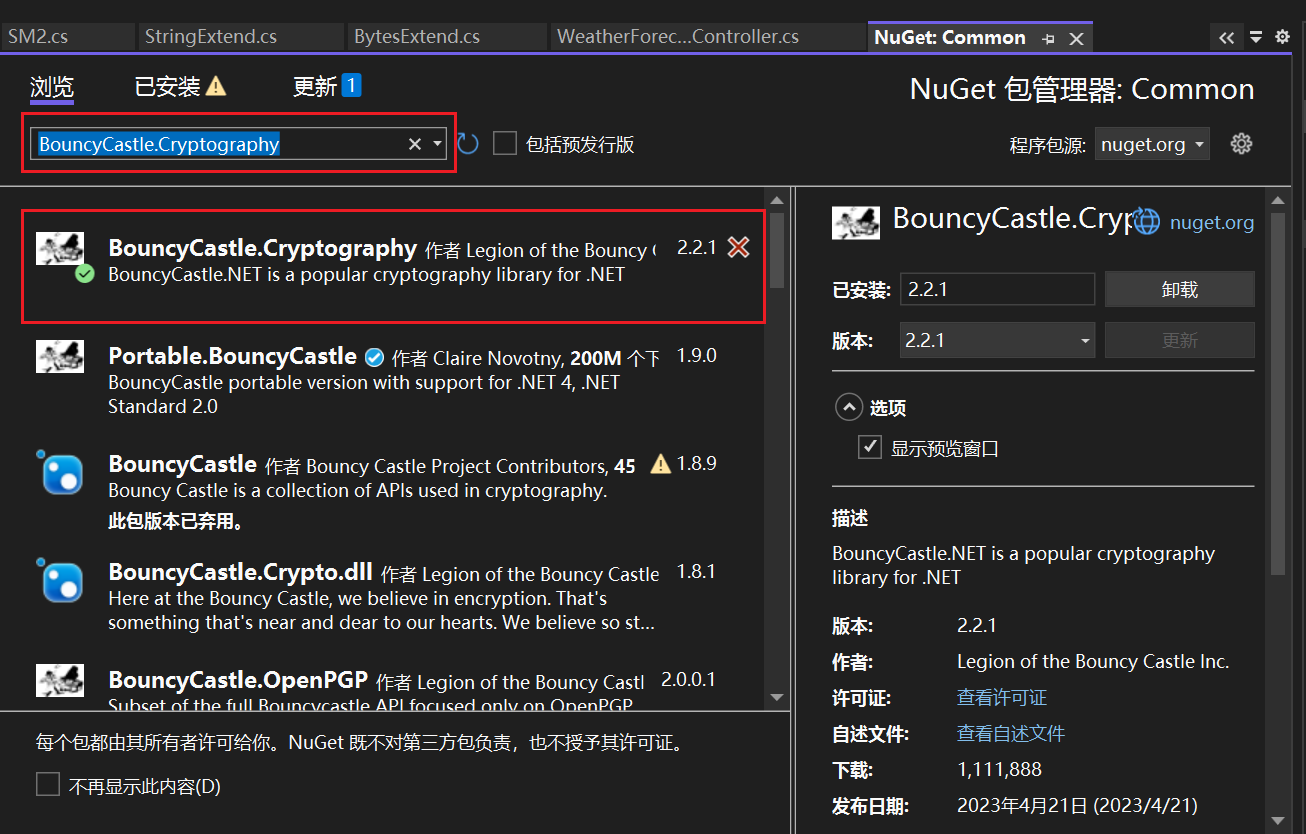
Task: Open the document tab list dropdown arrow
Action: click(x=1256, y=38)
